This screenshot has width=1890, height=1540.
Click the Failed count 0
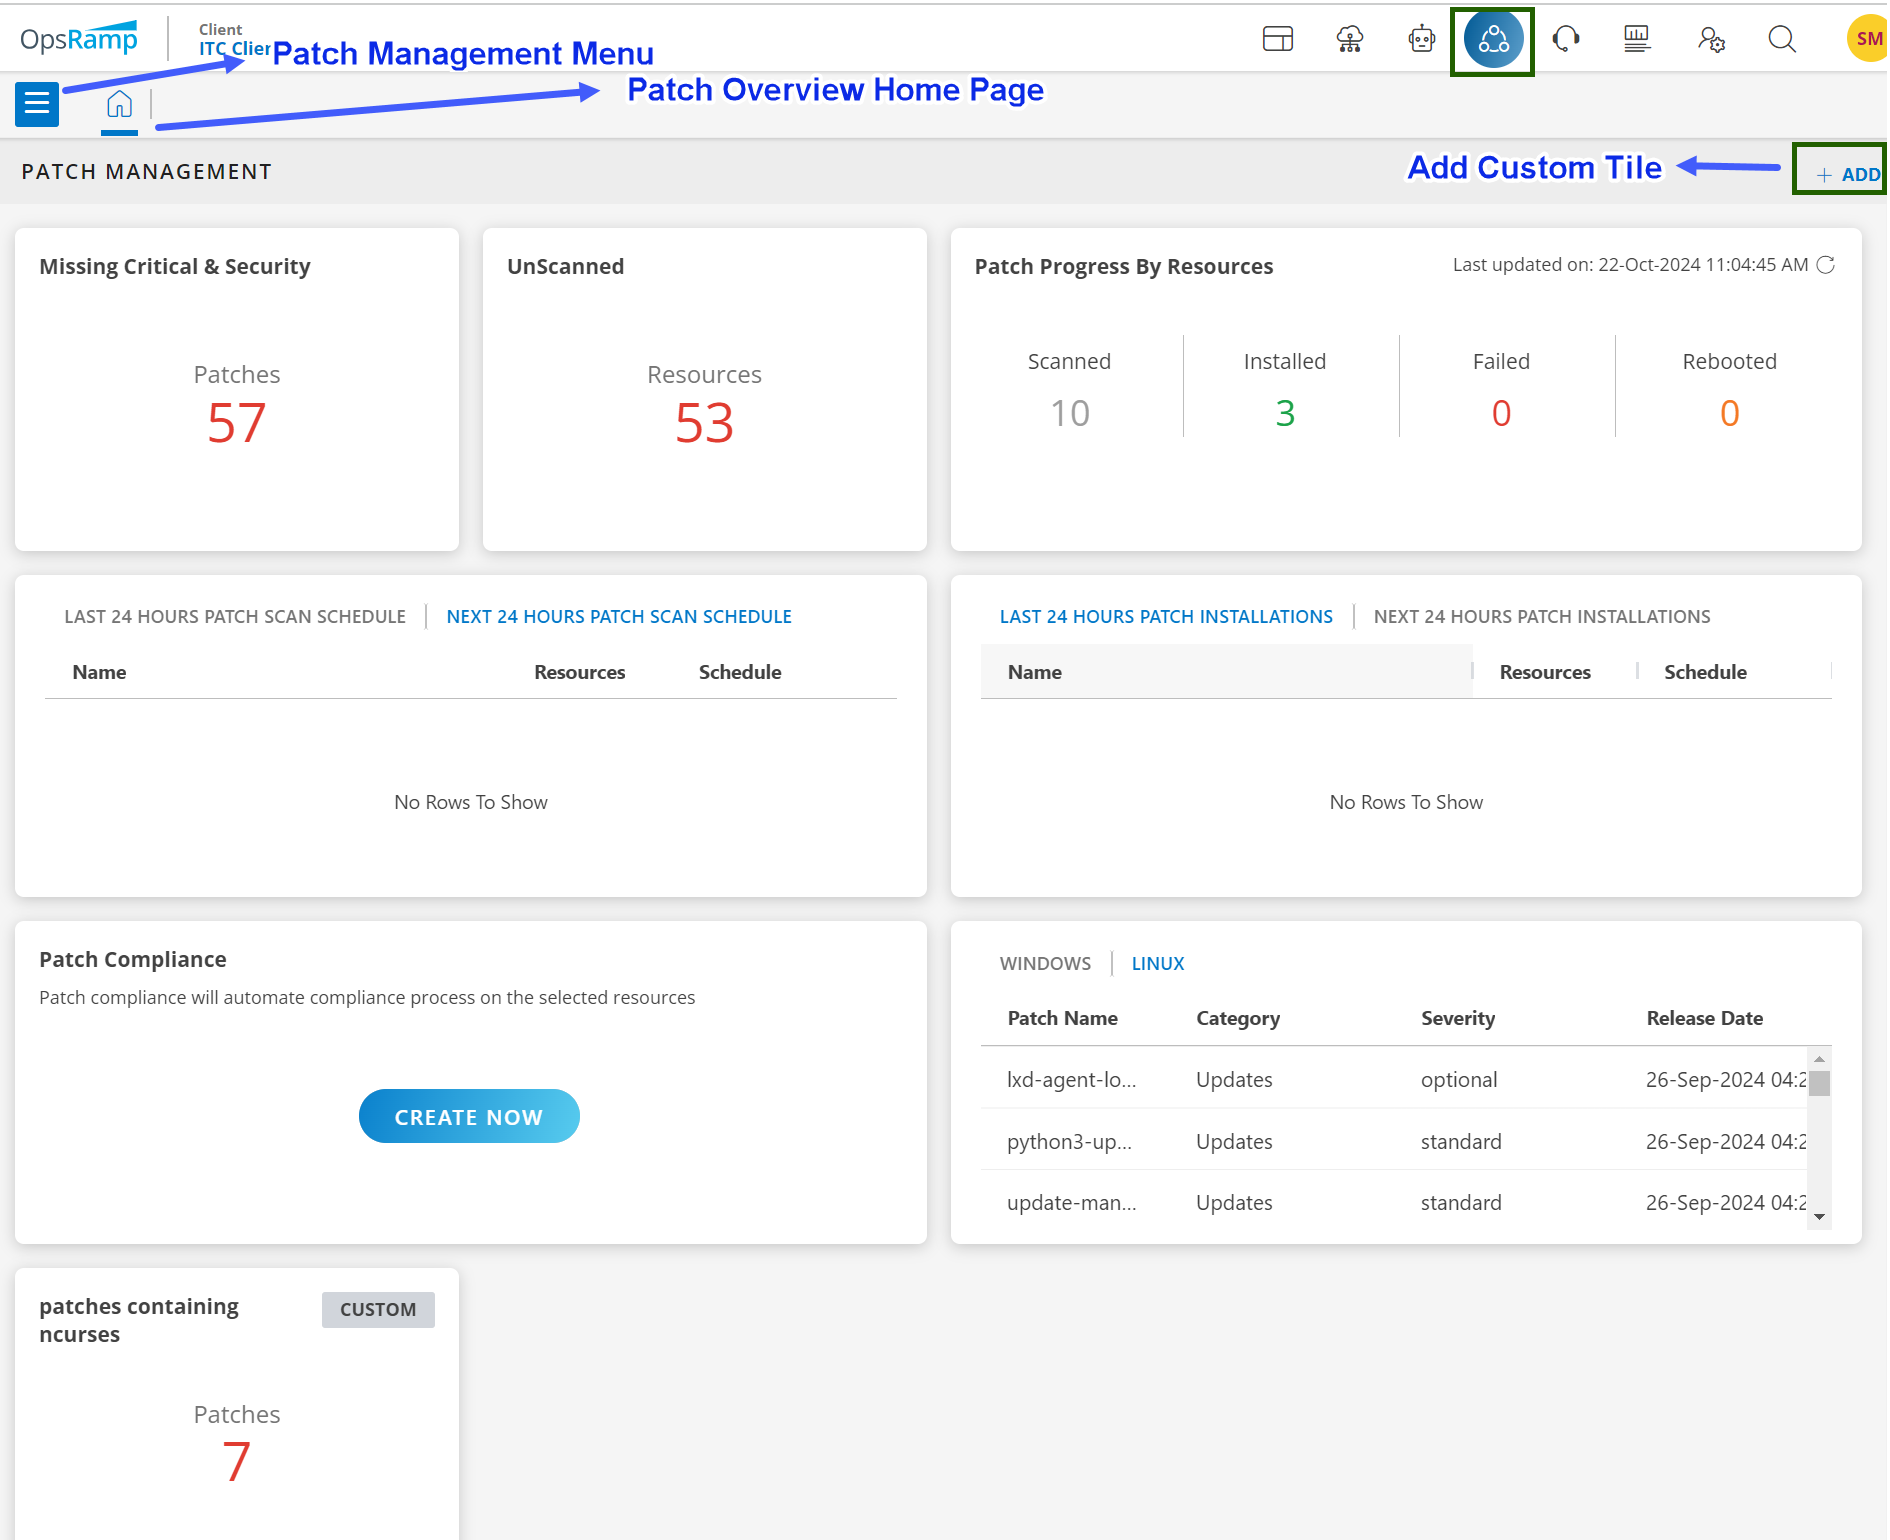1501,413
